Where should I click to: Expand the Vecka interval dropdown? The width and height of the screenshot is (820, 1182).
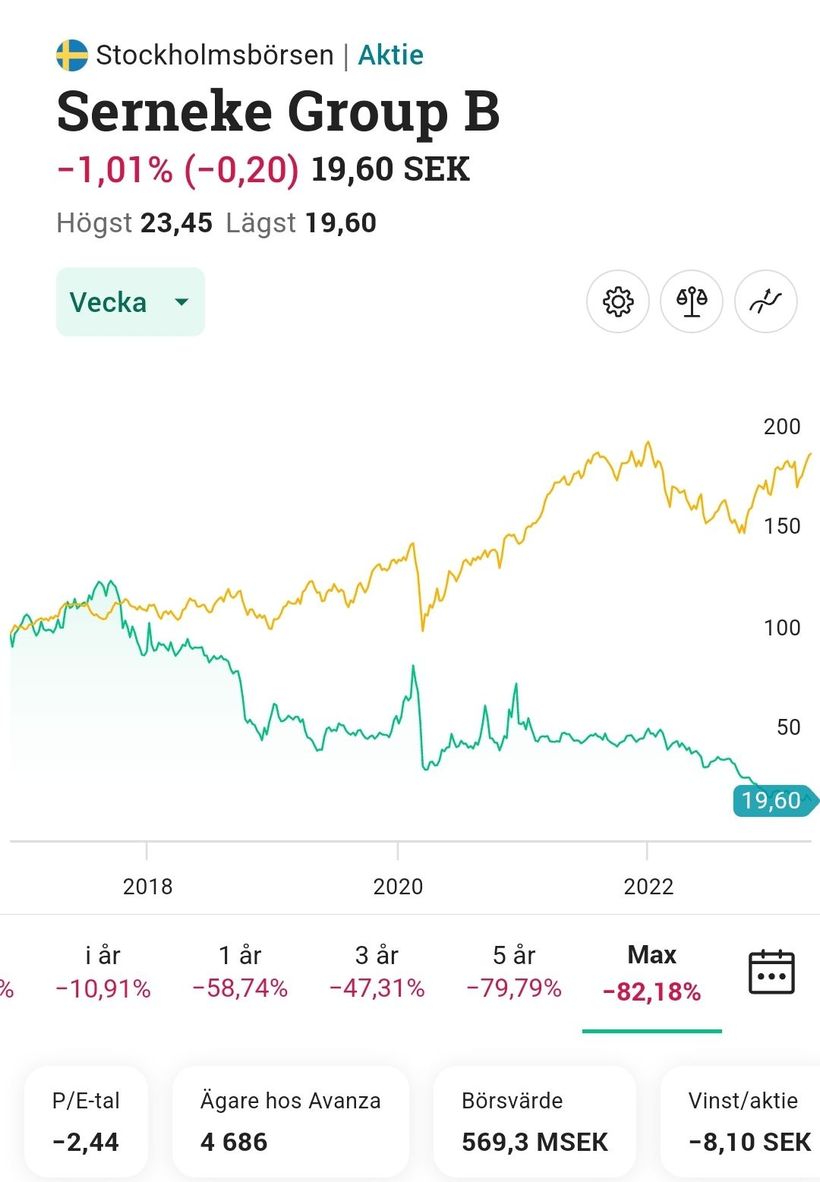[129, 302]
